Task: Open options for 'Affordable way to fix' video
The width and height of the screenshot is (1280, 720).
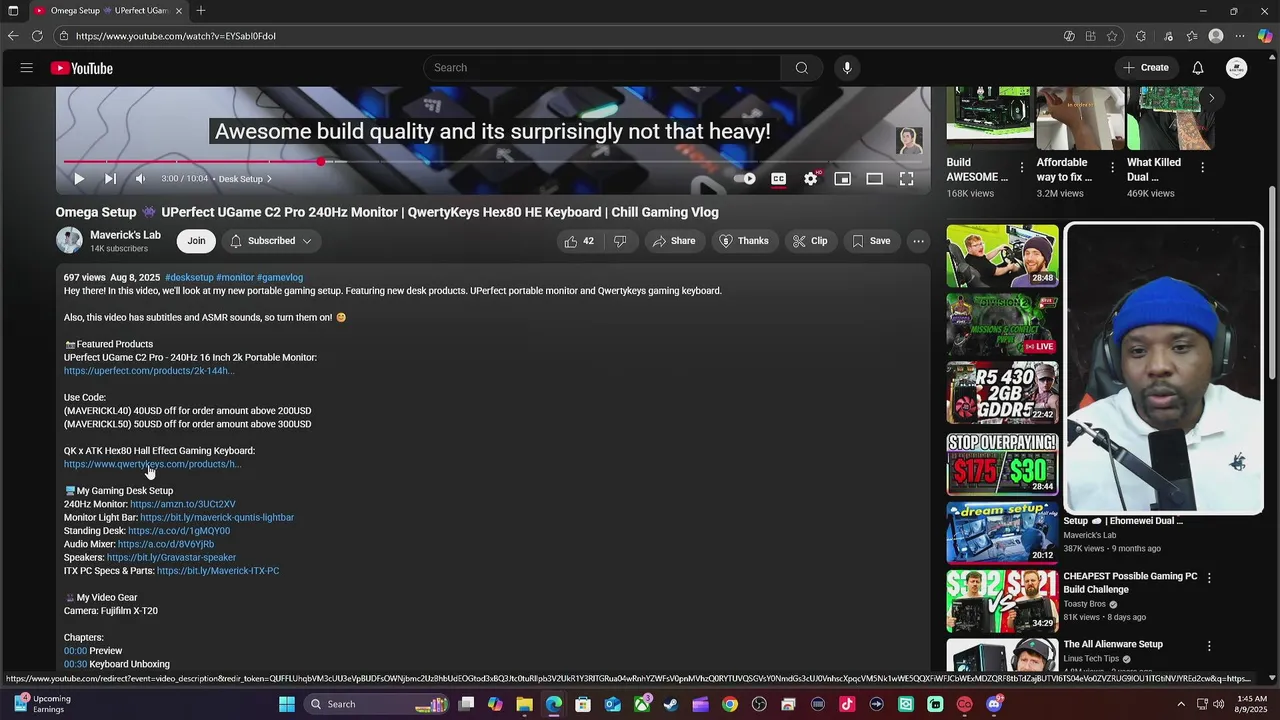Action: pyautogui.click(x=1112, y=168)
